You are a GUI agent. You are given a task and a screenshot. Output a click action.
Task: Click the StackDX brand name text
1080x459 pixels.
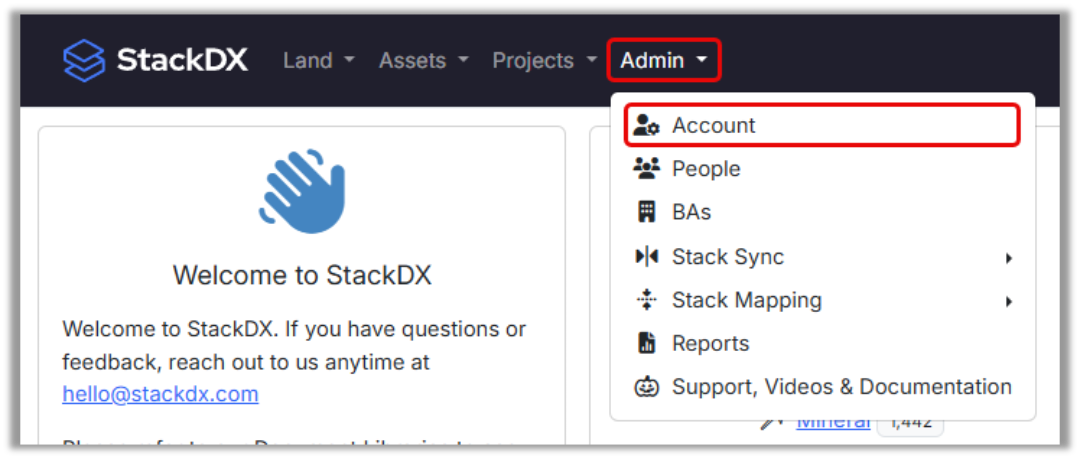click(182, 60)
